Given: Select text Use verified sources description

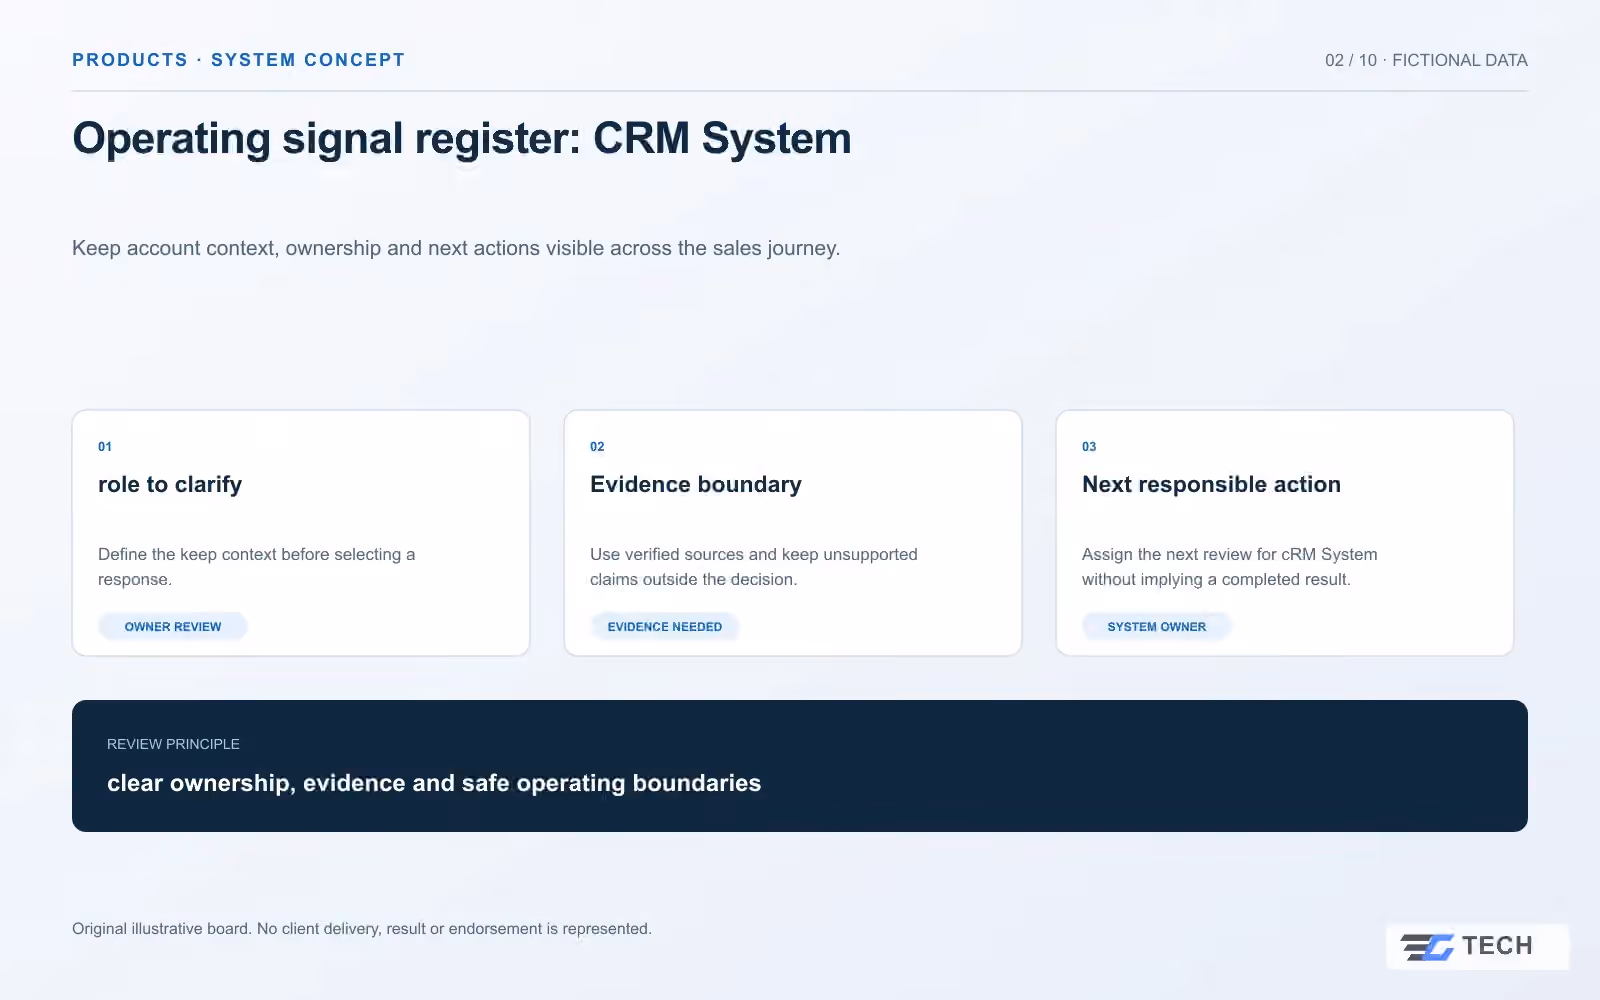Looking at the screenshot, I should point(754,567).
